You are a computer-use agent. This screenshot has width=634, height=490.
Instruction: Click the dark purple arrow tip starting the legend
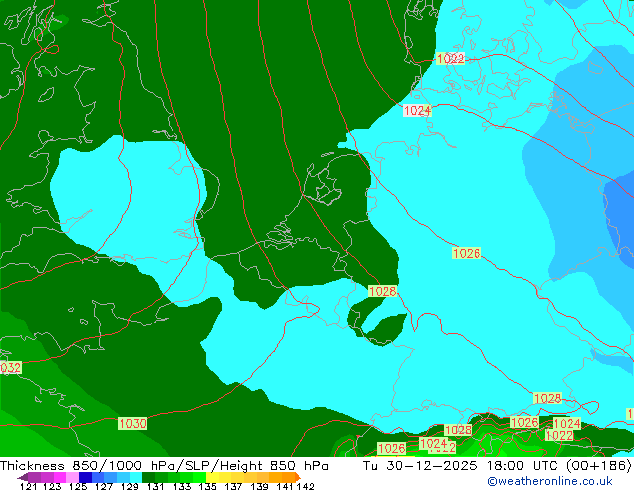23,477
